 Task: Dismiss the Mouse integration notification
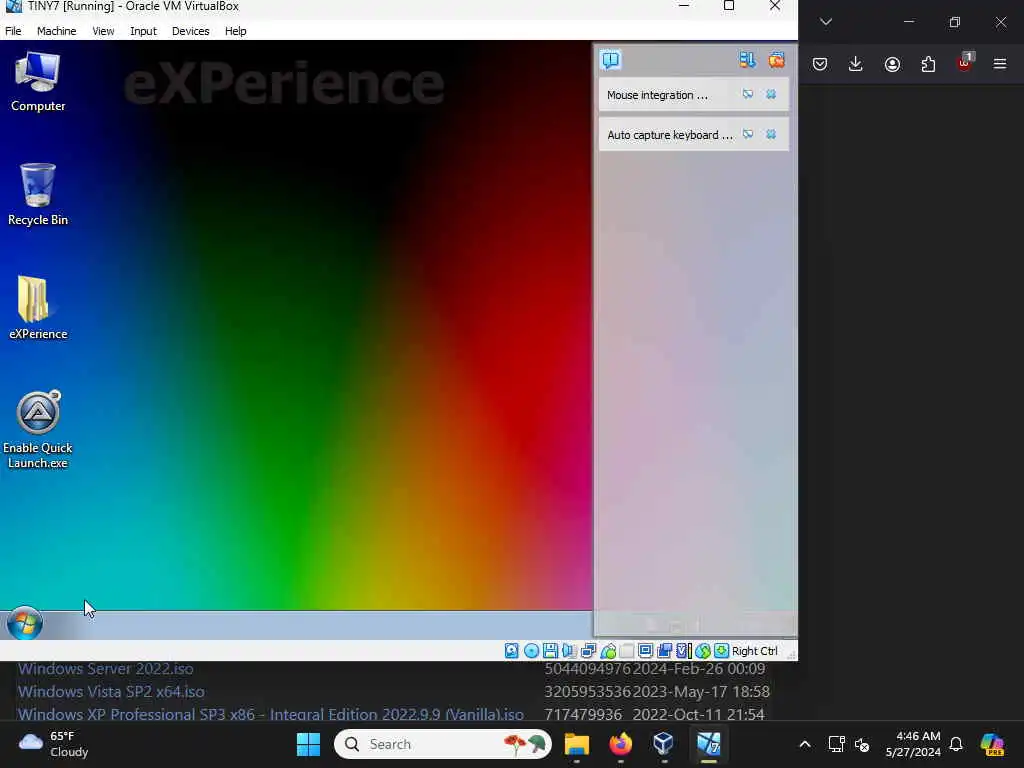pos(771,95)
